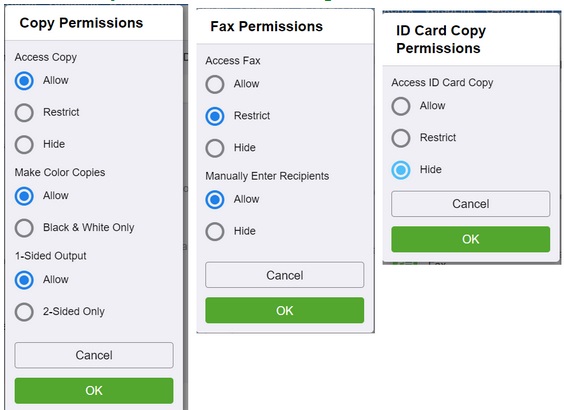Select Allow under Access ID Card Copy
564x410 pixels.
(x=401, y=106)
